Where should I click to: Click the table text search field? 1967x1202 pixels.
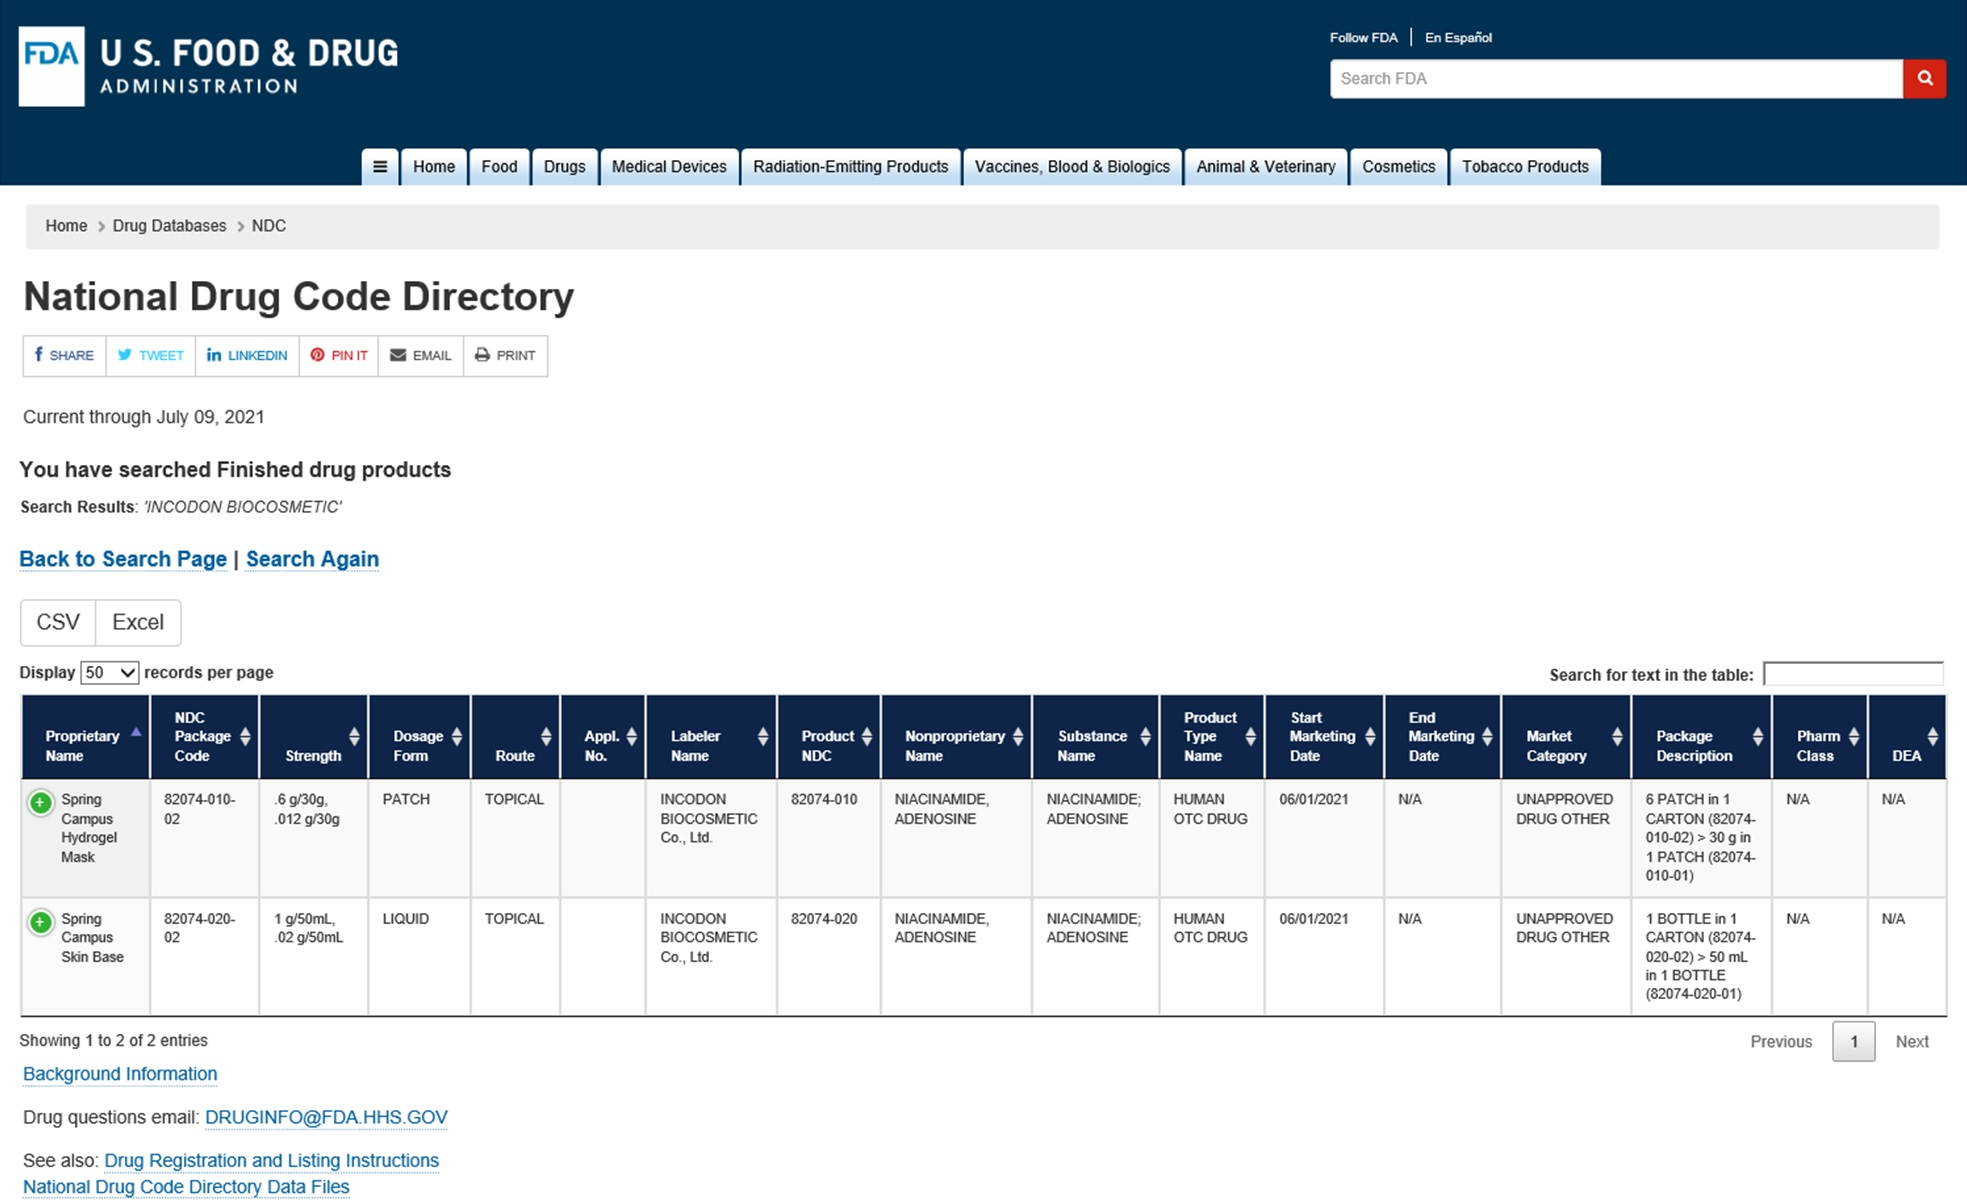[1853, 674]
